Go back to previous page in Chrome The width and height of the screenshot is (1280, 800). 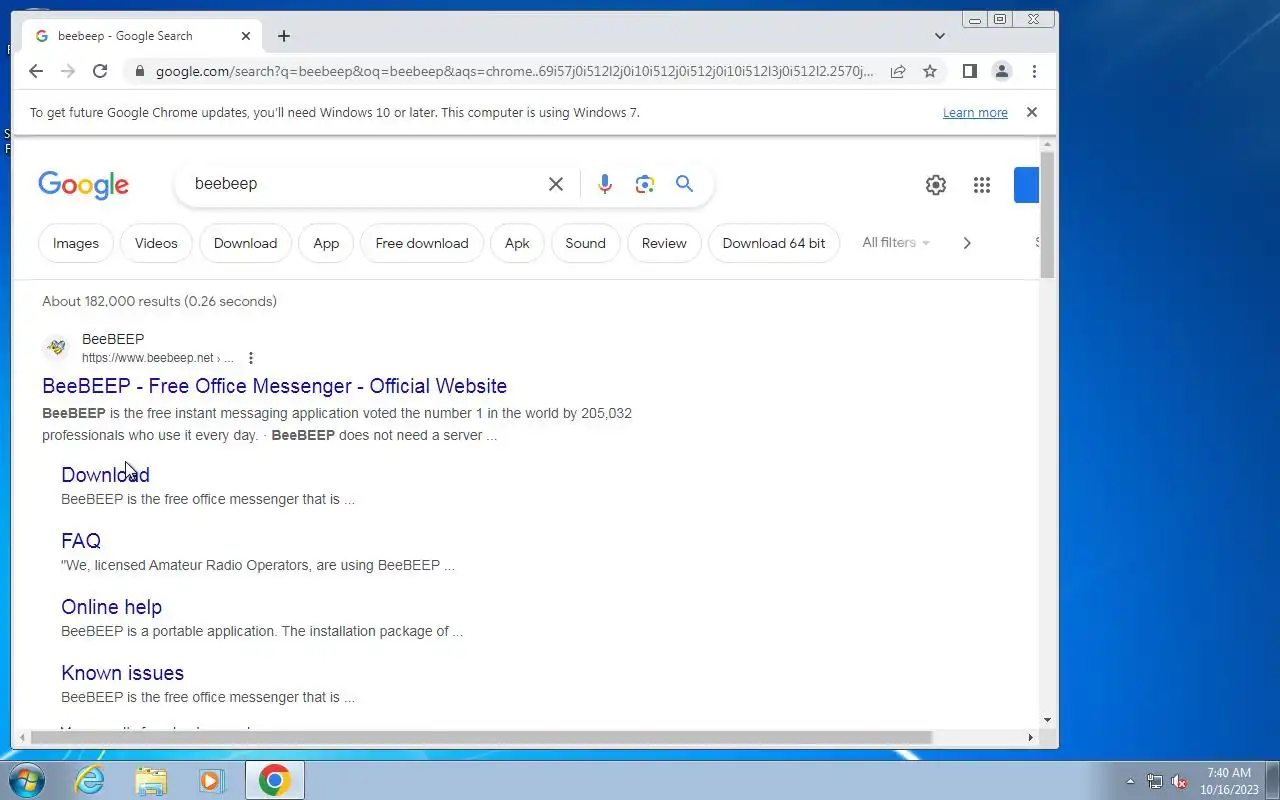point(36,71)
